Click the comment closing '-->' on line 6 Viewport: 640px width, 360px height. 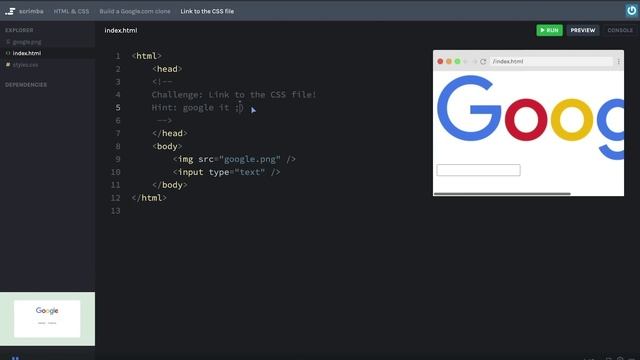coord(164,120)
